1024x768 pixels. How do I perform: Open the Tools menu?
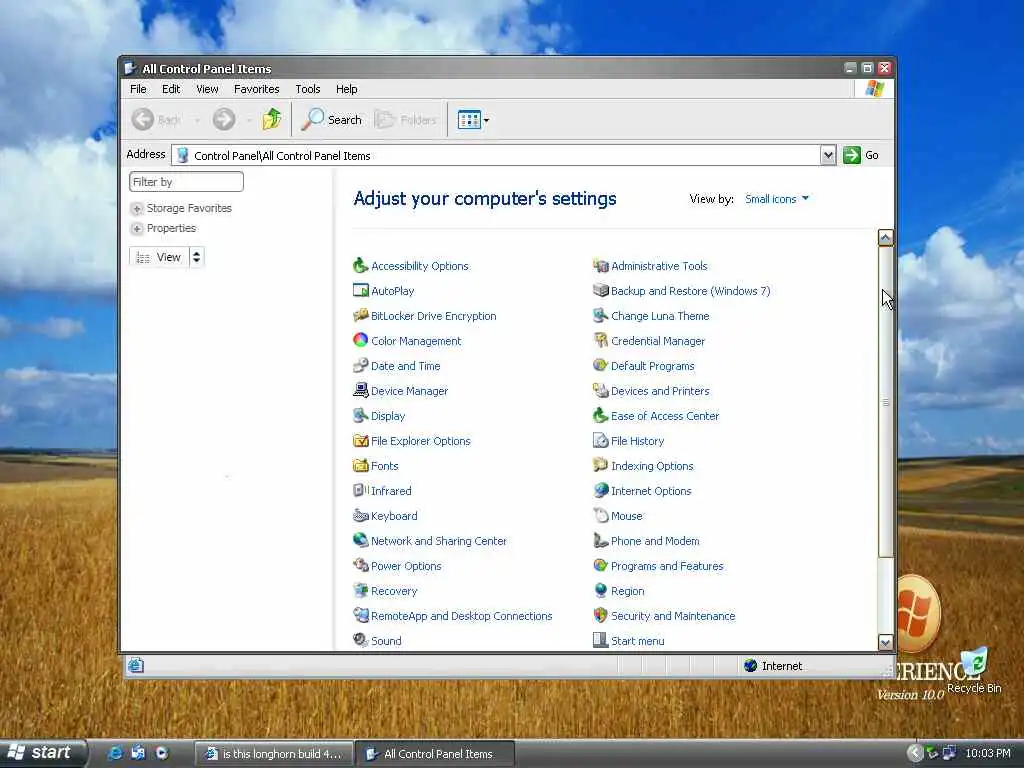(308, 89)
